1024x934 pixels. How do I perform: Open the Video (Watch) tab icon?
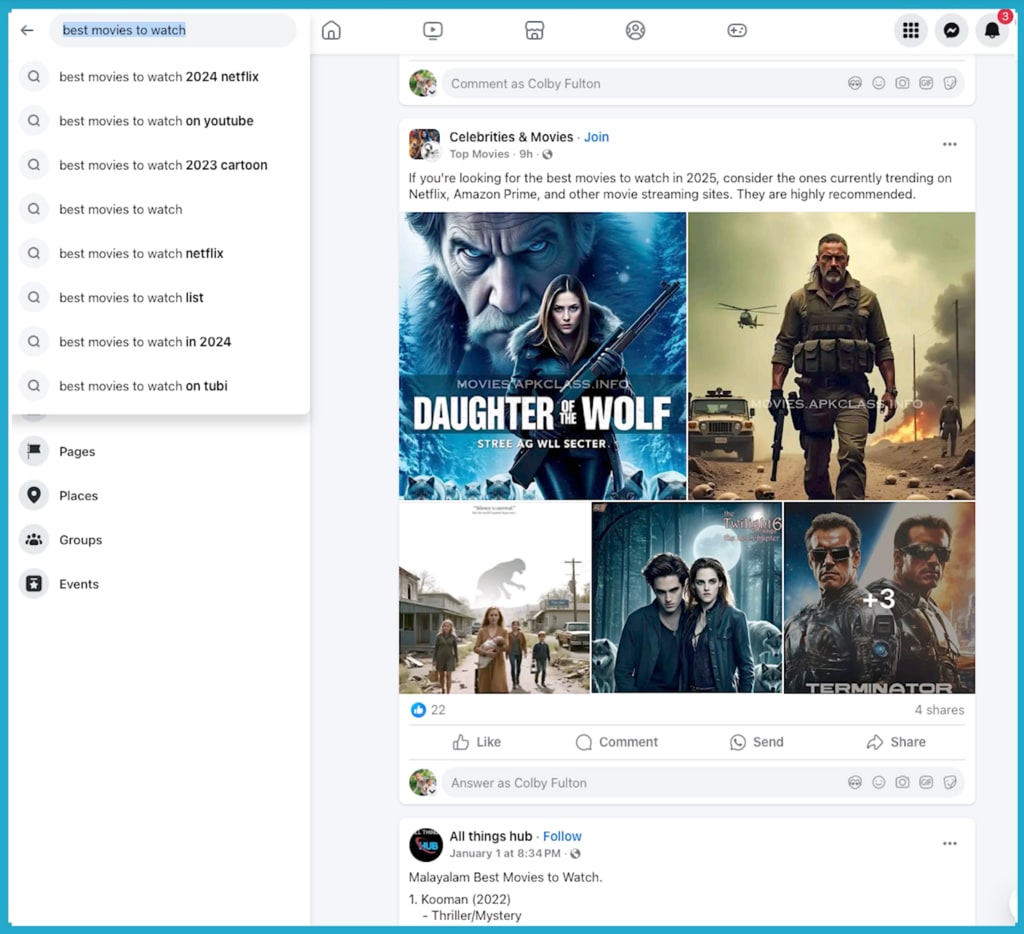432,30
